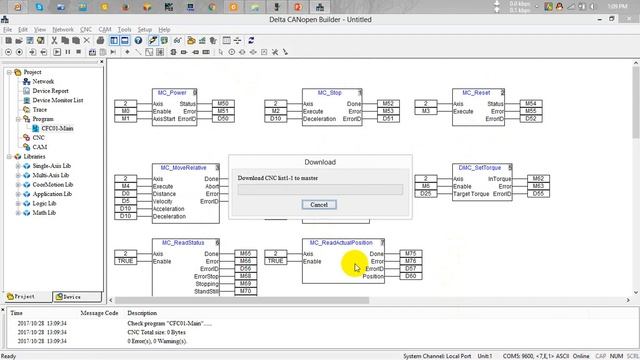This screenshot has height=360, width=640.
Task: Click the horizontal scrollbar of the diagram
Action: point(242,300)
